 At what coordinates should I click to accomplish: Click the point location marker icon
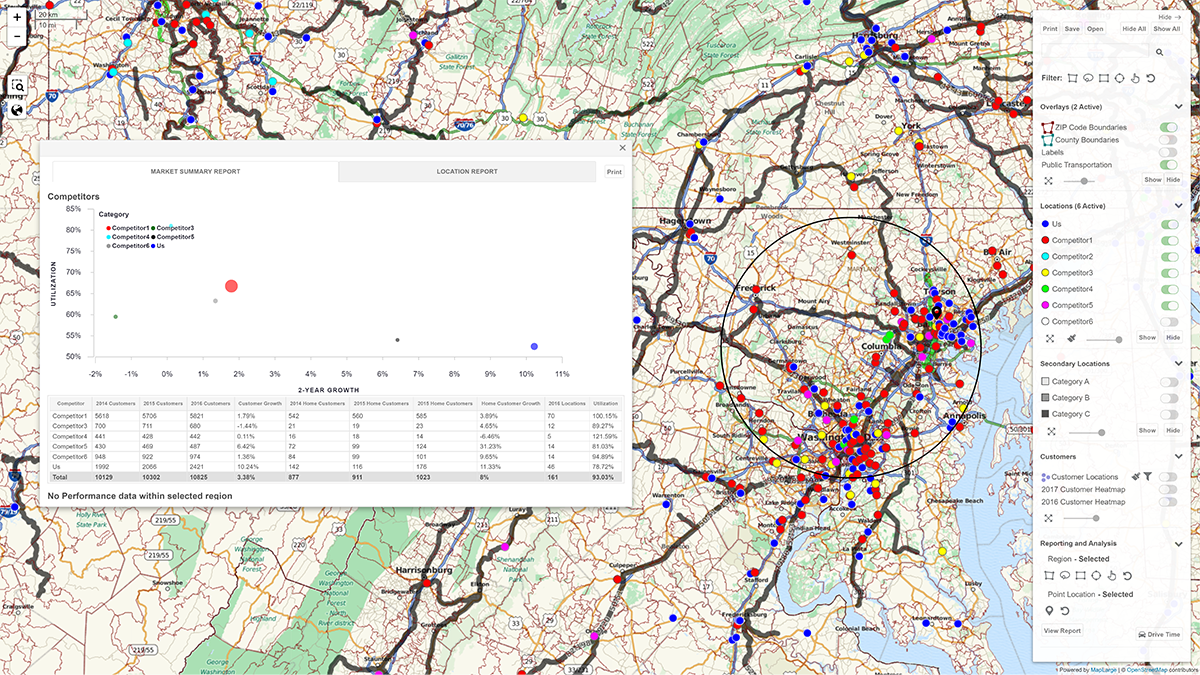click(x=1049, y=610)
